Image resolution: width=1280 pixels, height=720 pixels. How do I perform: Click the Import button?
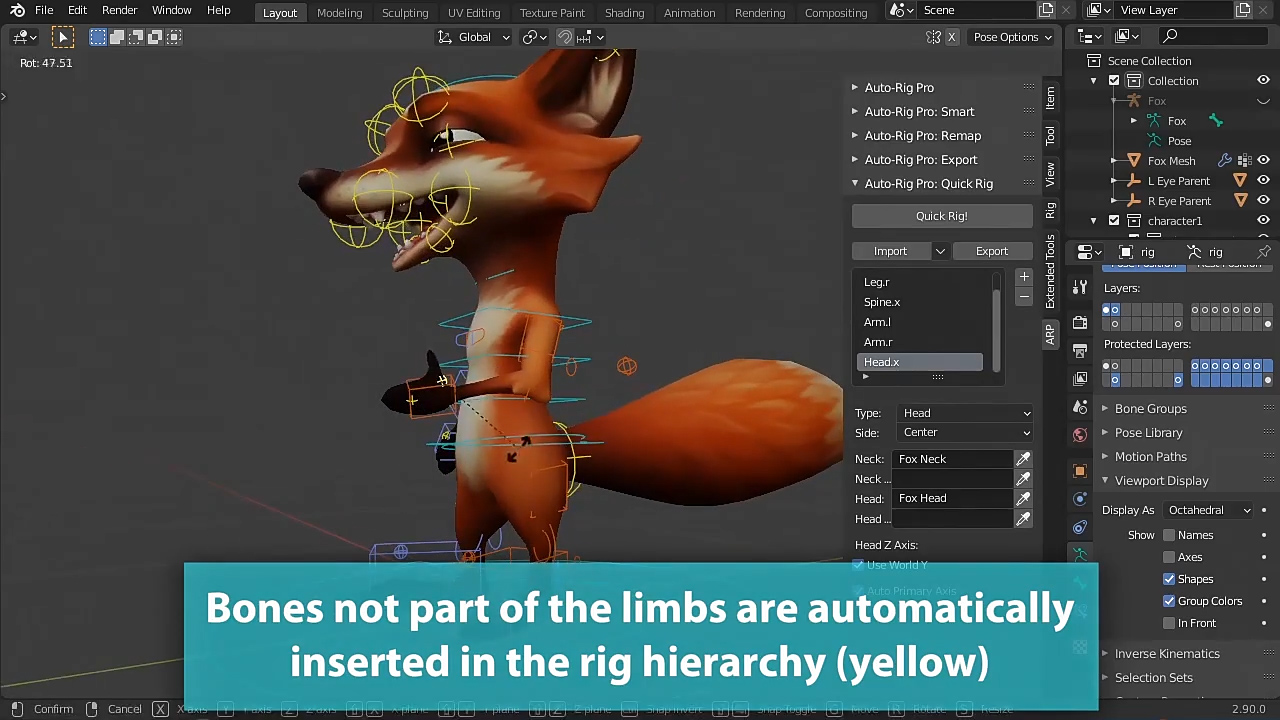890,251
